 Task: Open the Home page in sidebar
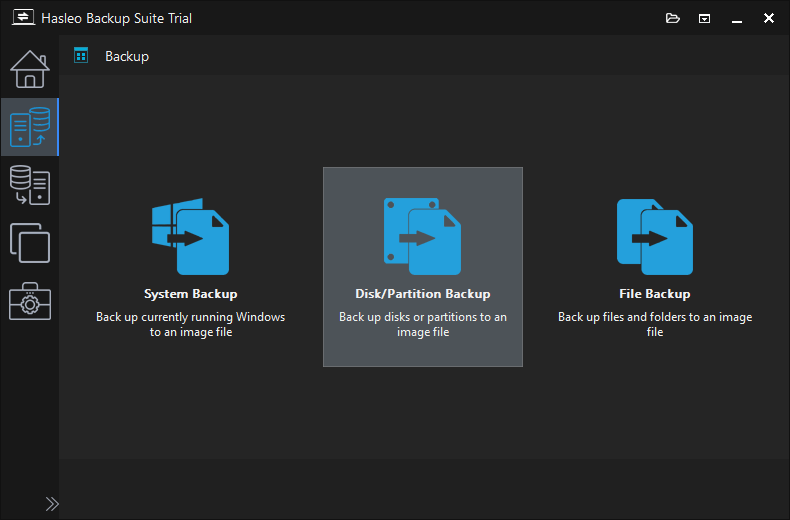coord(30,70)
